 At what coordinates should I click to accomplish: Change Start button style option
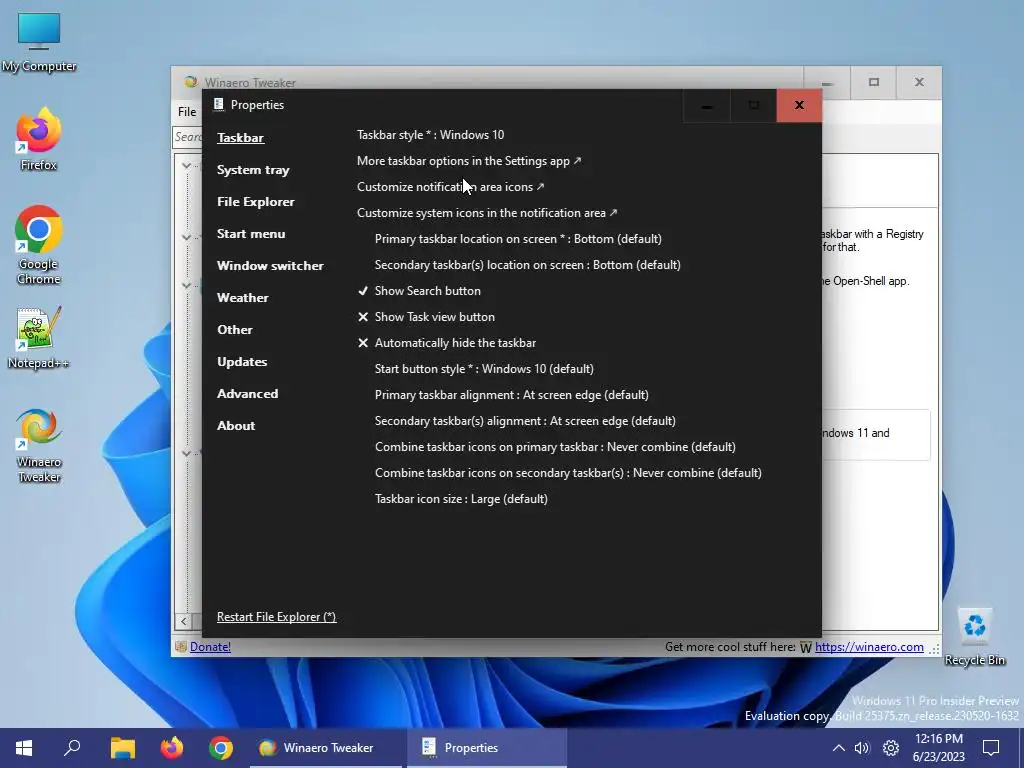484,369
